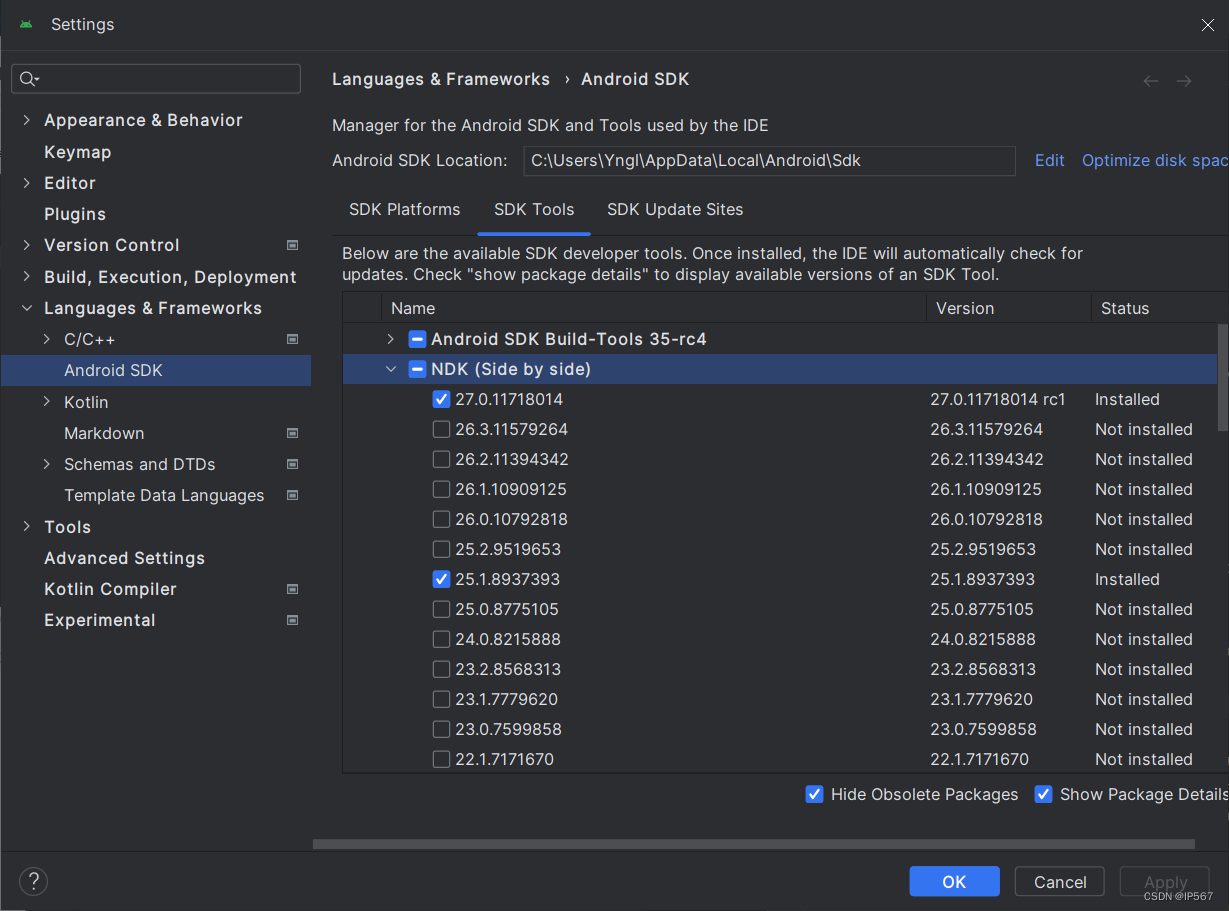
Task: Click Languages & Frameworks breadcrumb
Action: click(441, 79)
